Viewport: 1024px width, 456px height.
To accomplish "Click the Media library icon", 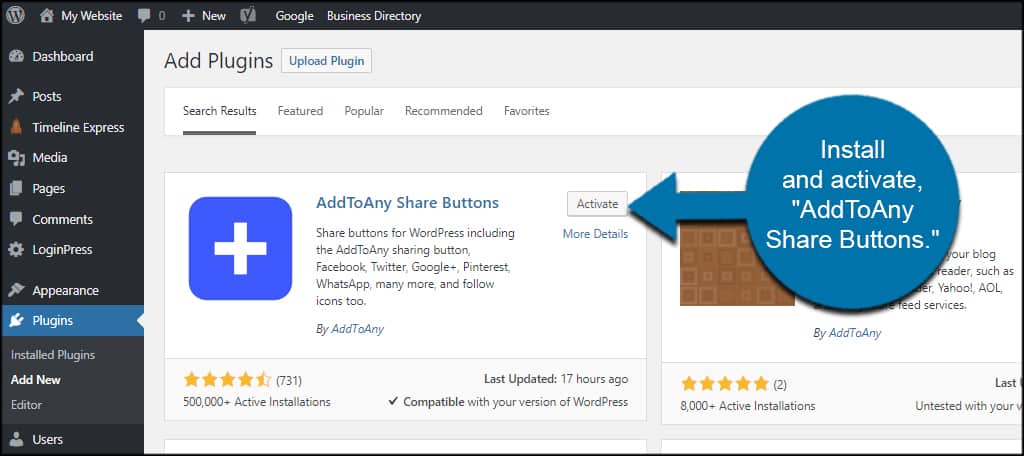I will coord(16,157).
